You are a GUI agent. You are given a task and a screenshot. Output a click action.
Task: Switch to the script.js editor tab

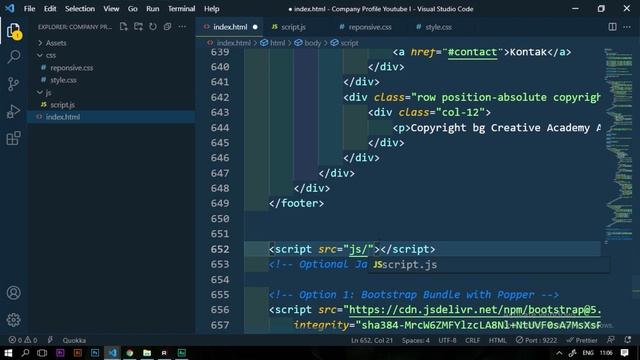(293, 27)
